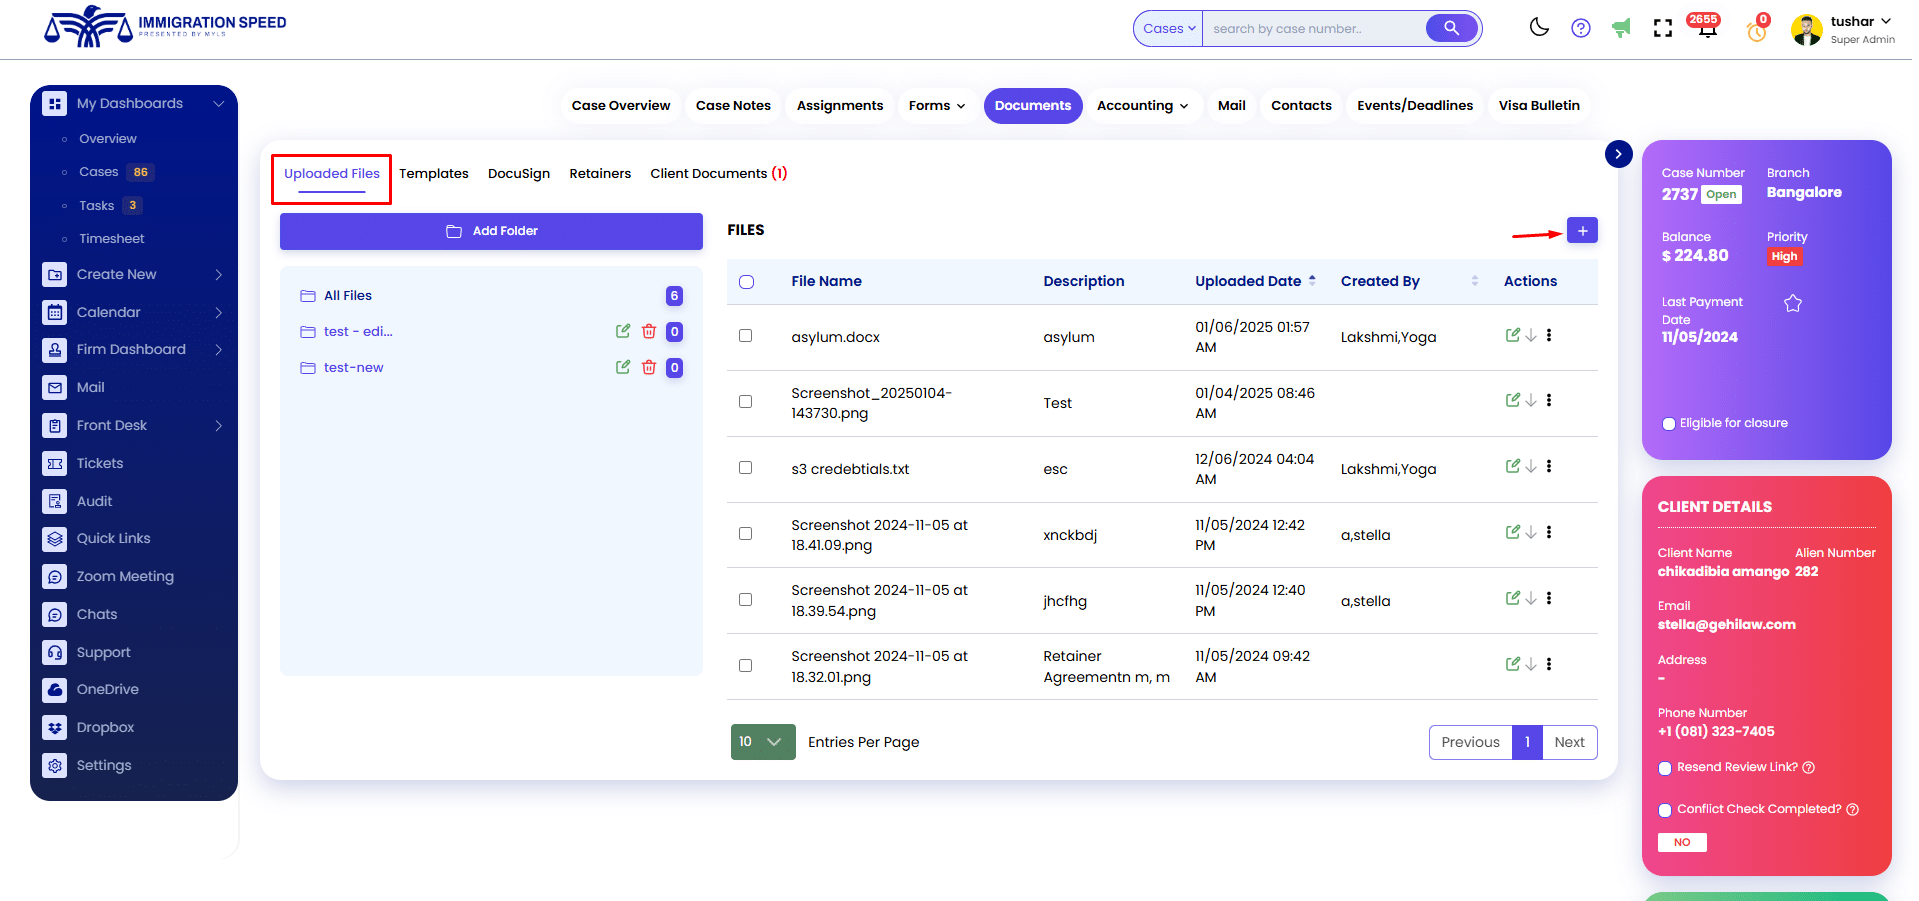Open the notifications bell icon
The image size is (1919, 901).
1707,29
